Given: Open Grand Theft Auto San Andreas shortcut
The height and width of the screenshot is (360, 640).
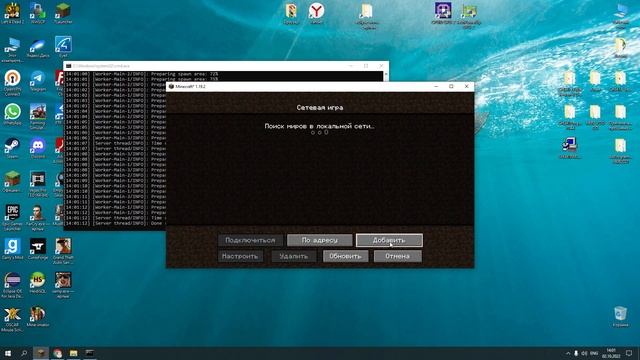Looking at the screenshot, I should (x=63, y=251).
